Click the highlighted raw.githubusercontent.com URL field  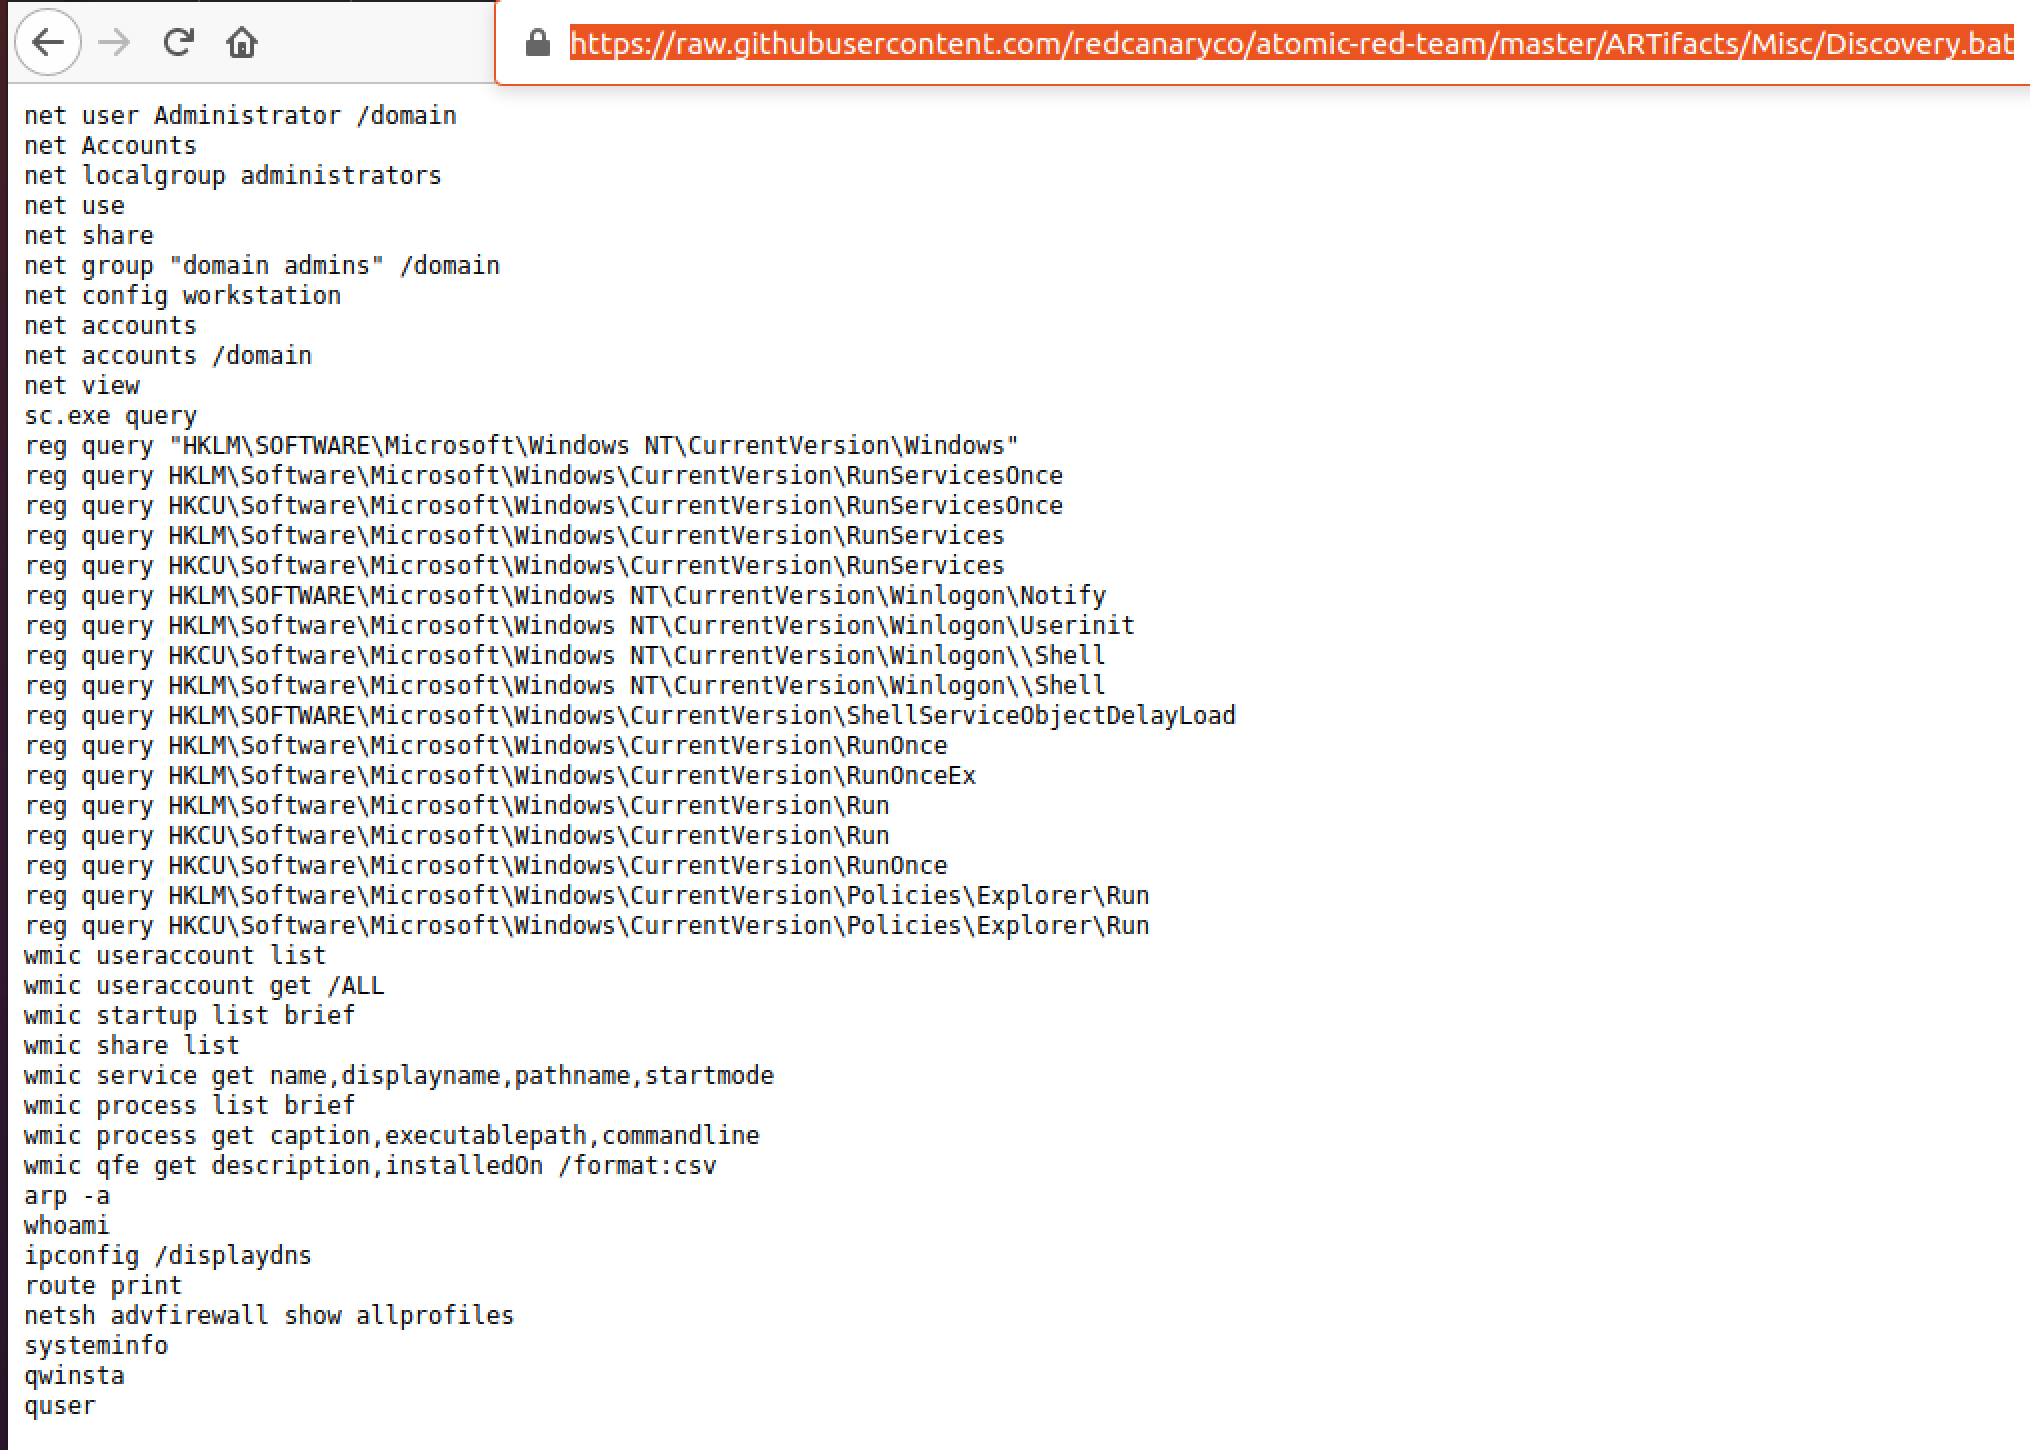click(1290, 44)
